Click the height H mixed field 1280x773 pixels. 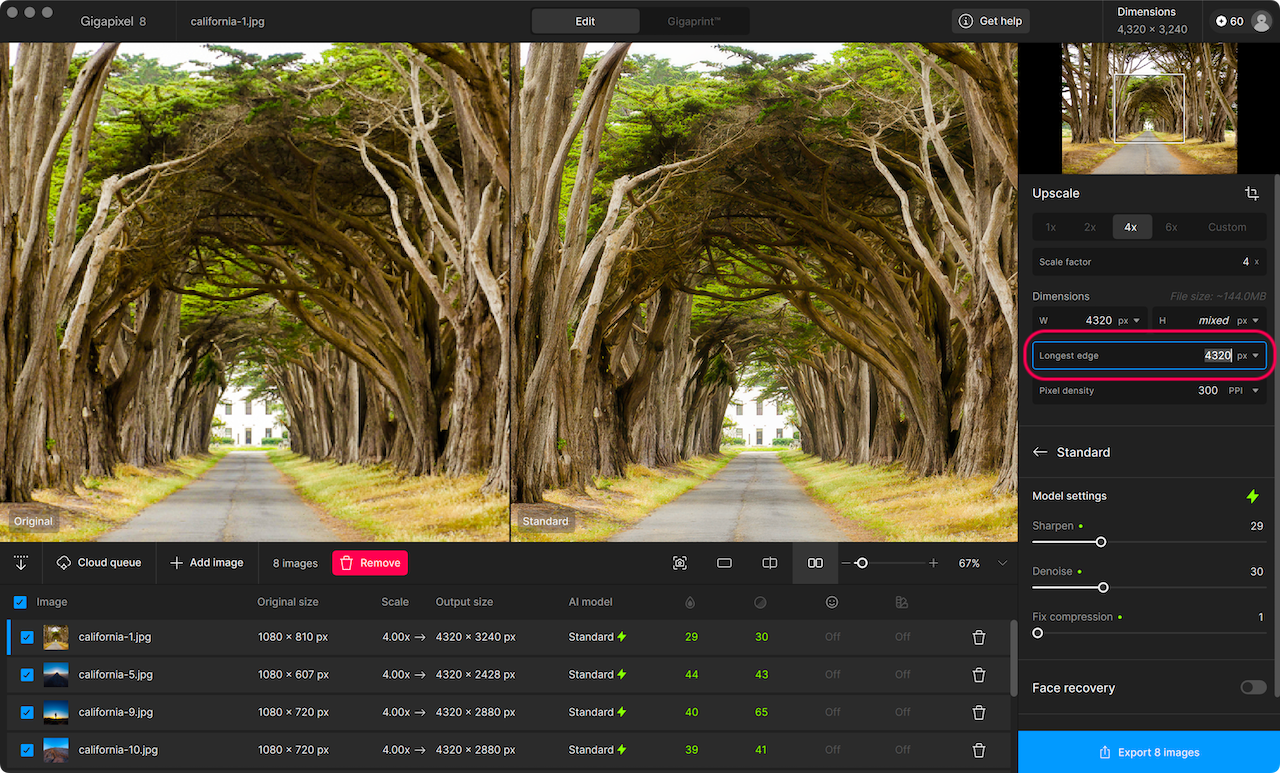pyautogui.click(x=1209, y=321)
